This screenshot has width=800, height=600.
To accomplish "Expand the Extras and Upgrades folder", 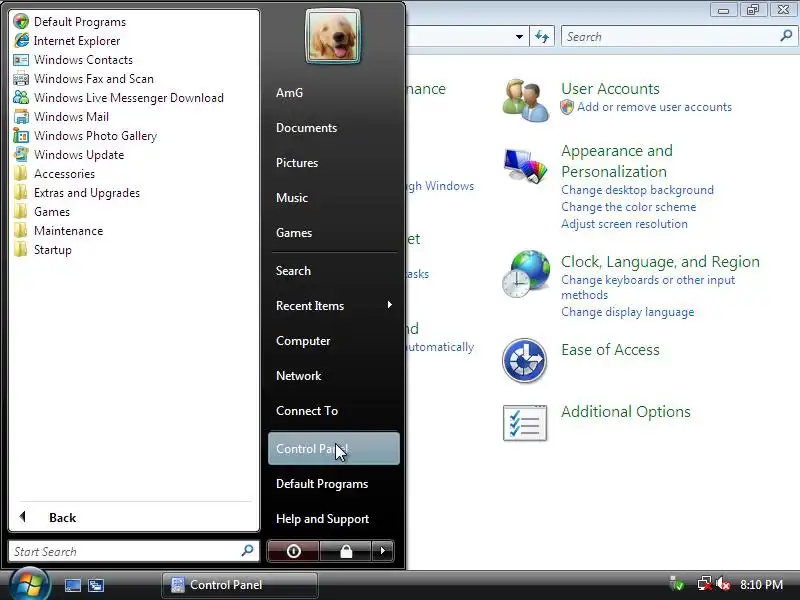I will 77,193.
